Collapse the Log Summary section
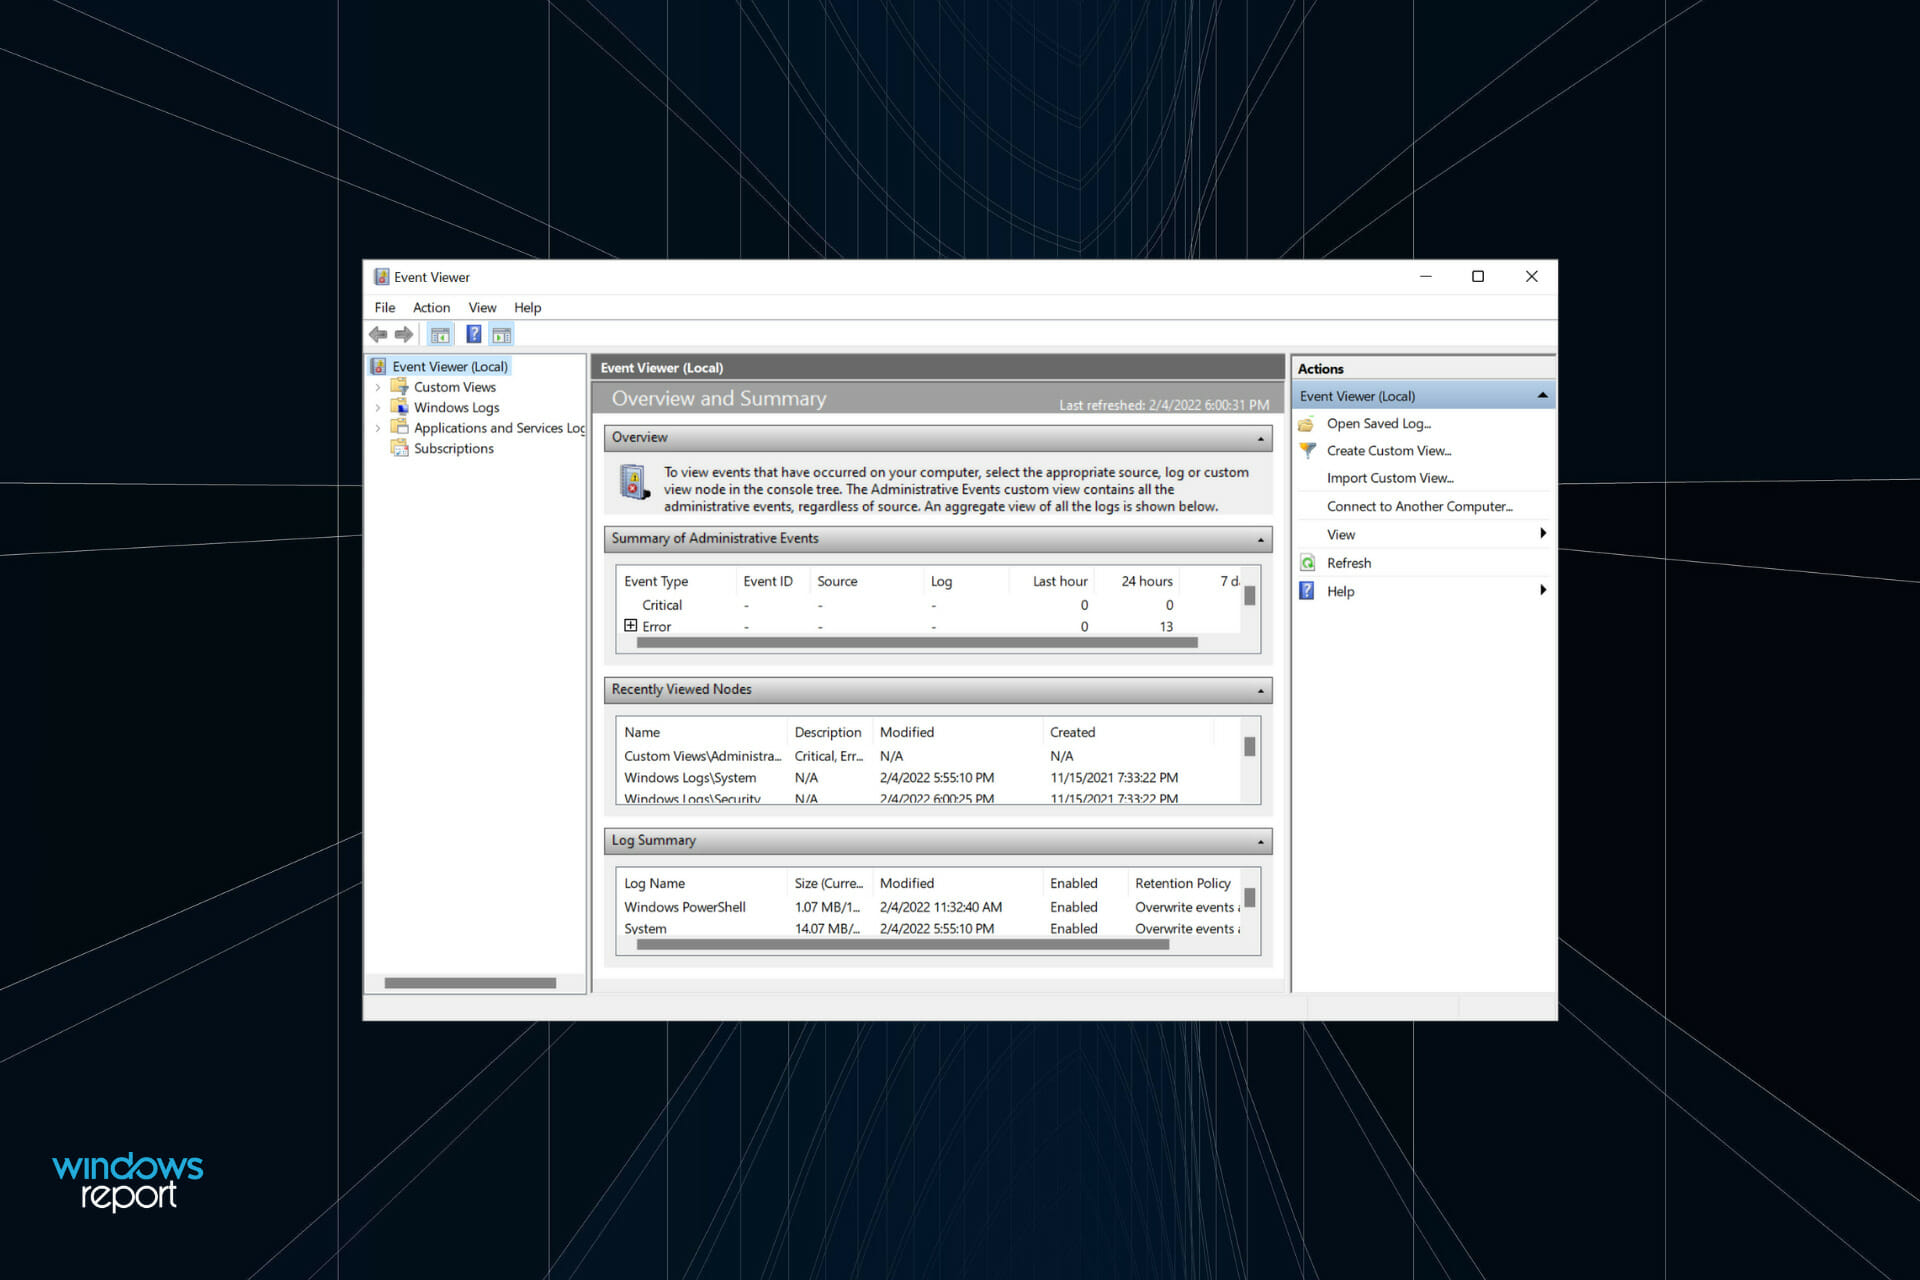Screen dimensions: 1920x1280 tap(1260, 842)
